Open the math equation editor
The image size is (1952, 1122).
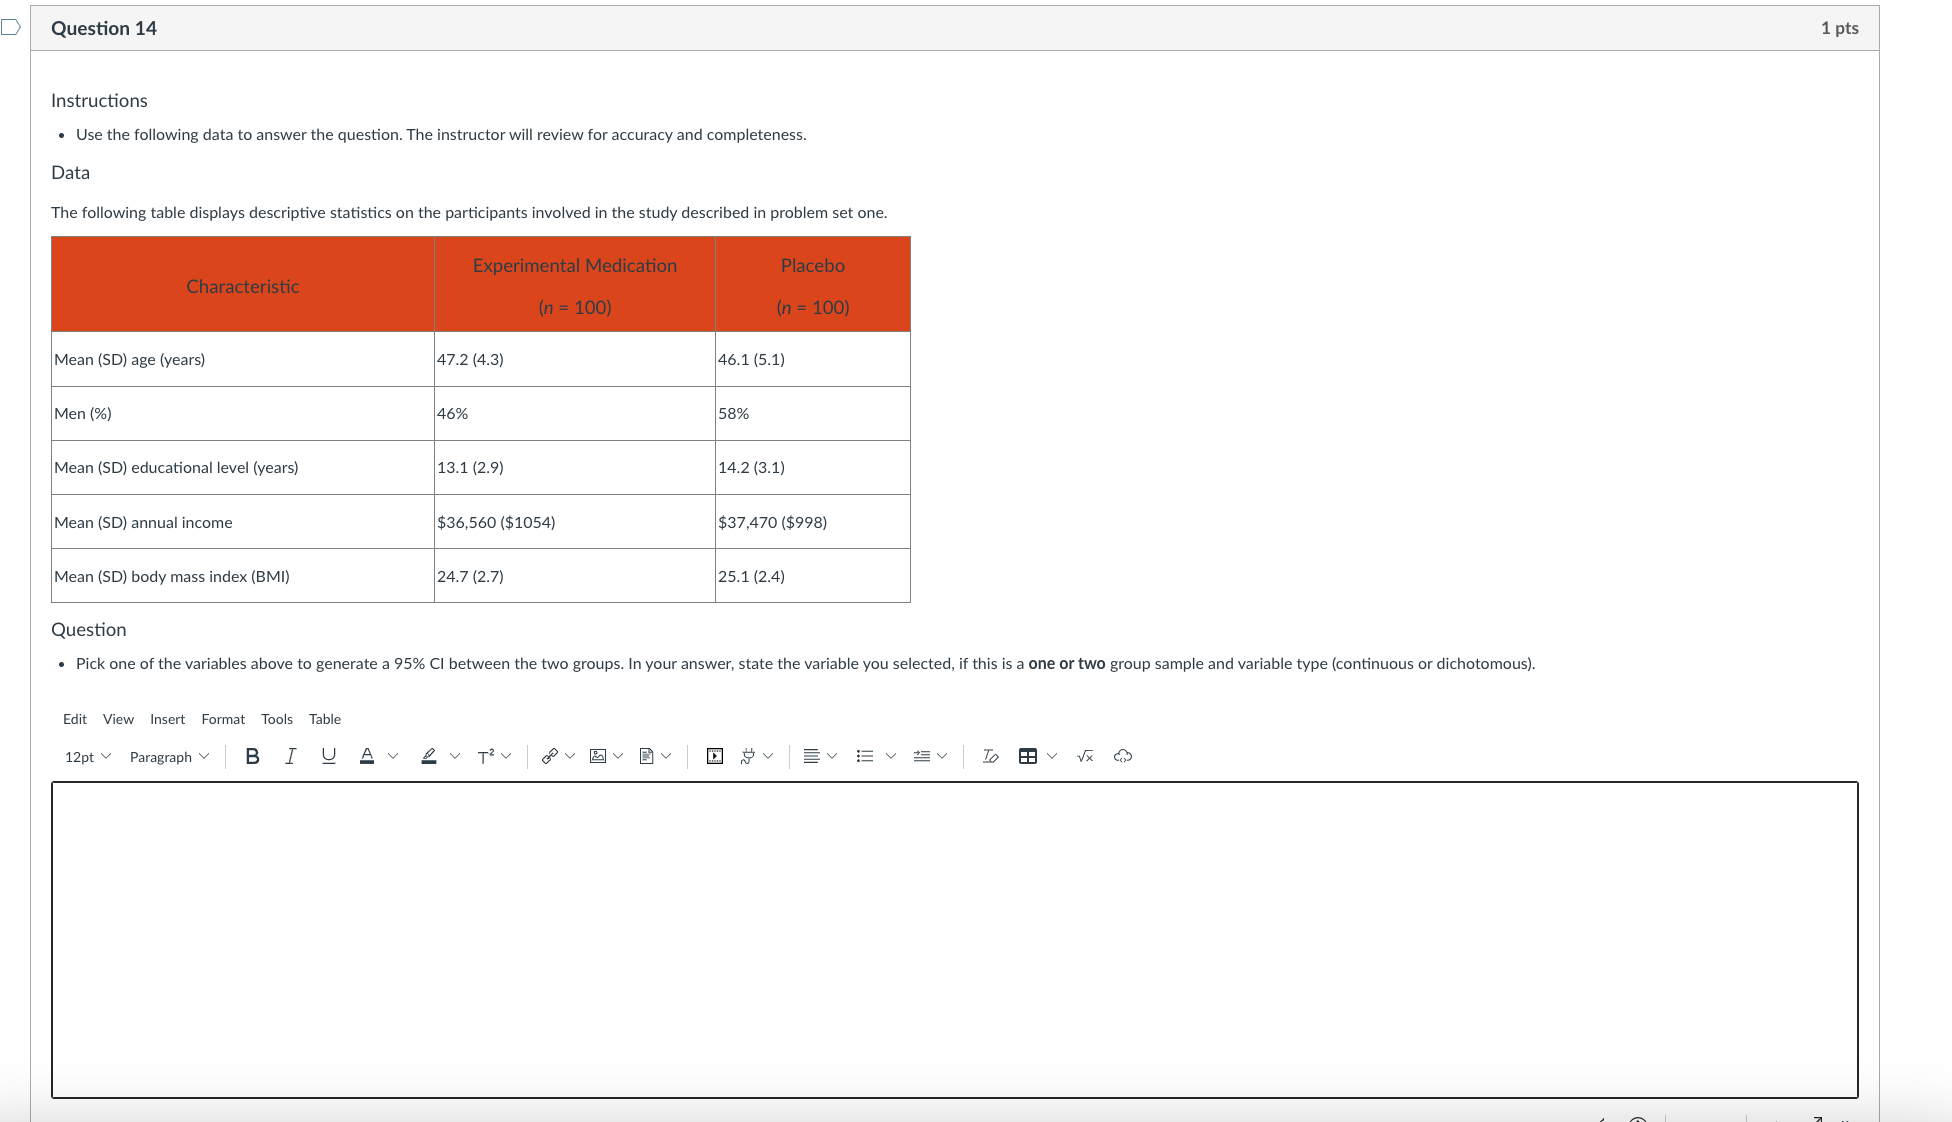click(1084, 756)
